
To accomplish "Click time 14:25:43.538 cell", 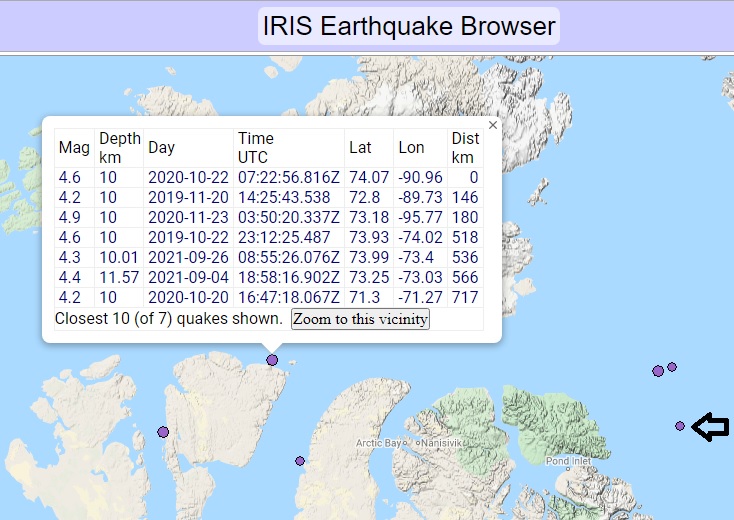I will [x=289, y=198].
